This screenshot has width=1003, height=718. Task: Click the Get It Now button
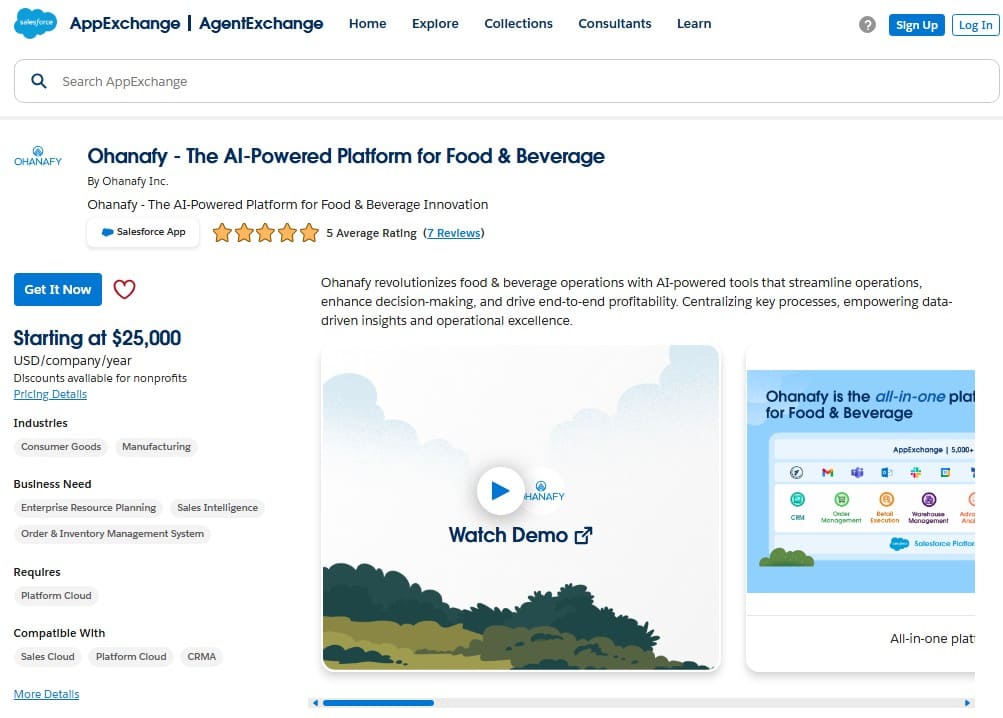pos(58,289)
